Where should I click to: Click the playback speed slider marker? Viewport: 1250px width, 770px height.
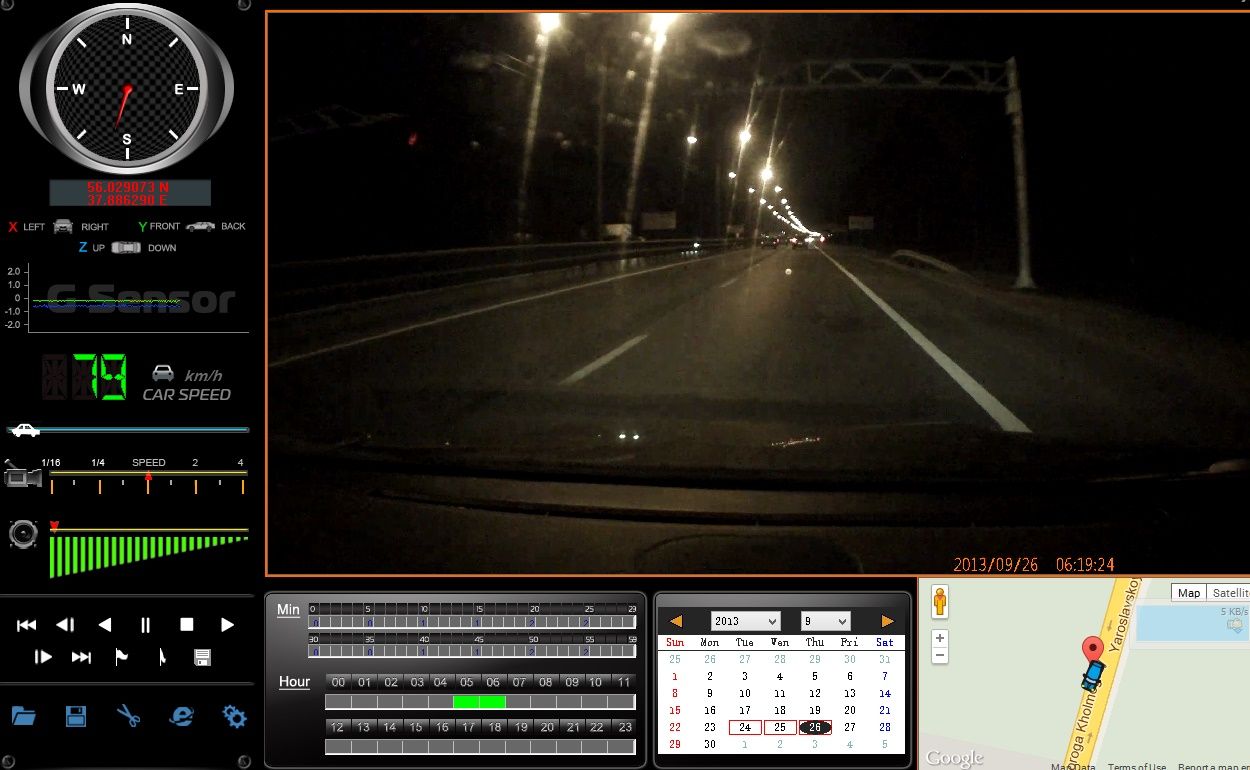click(148, 478)
